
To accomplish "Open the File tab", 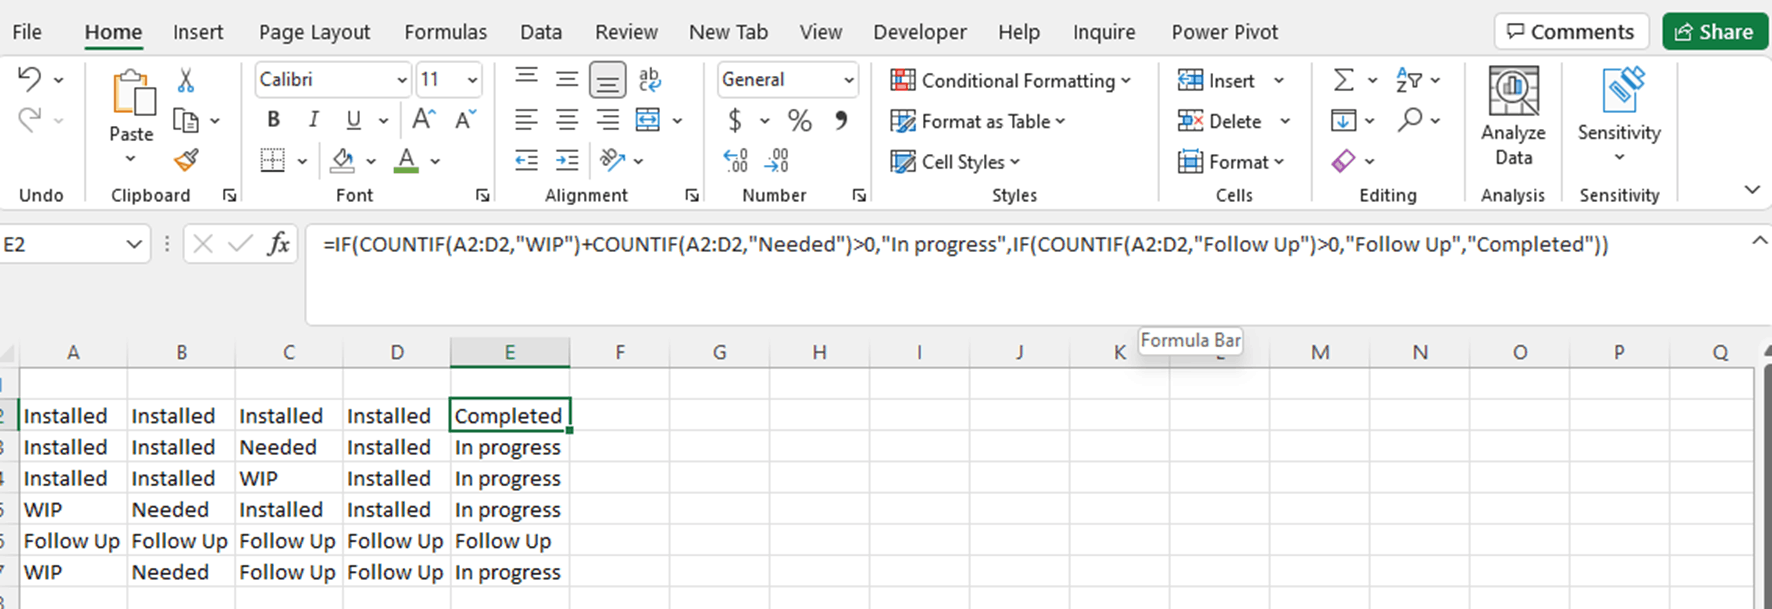I will (x=27, y=32).
